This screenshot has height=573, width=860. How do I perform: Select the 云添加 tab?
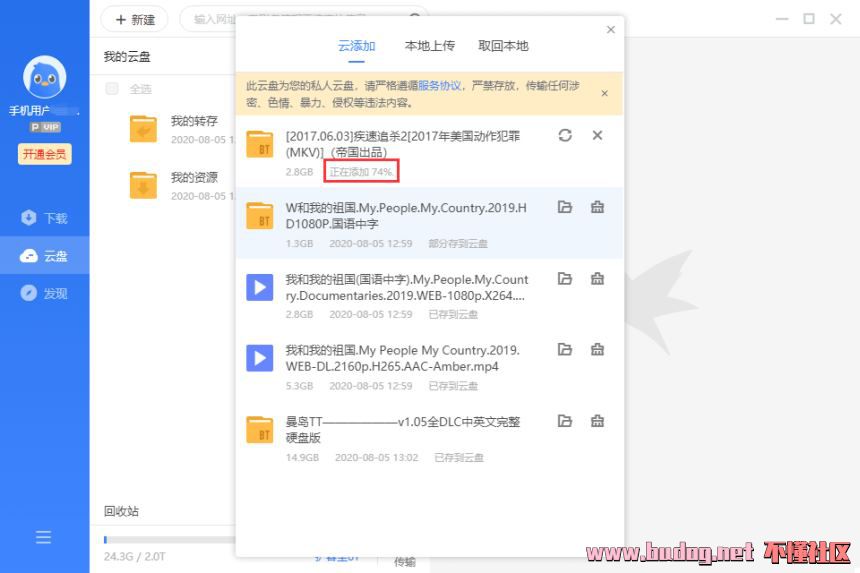point(356,46)
